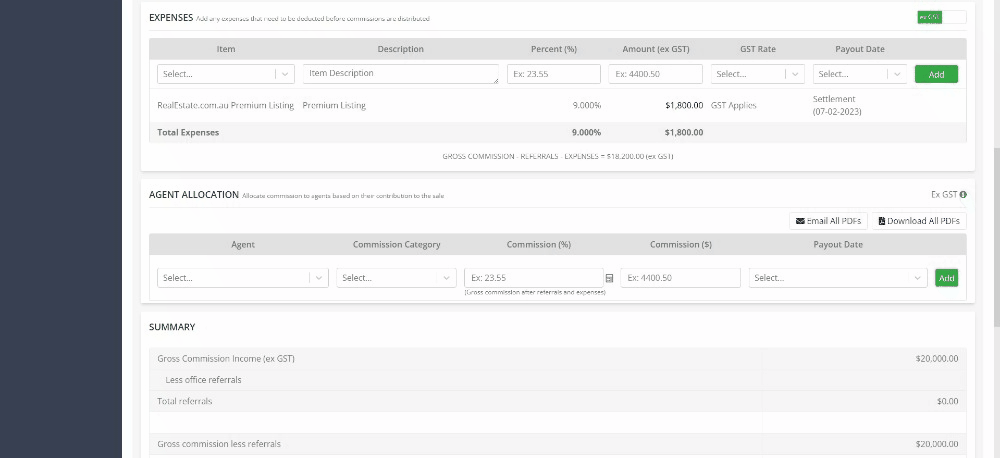
Task: Open the Agent selection dropdown
Action: point(242,278)
